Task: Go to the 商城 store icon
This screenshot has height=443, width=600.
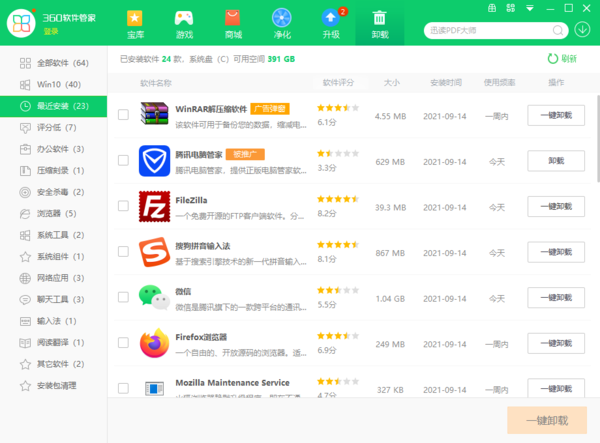Action: tap(233, 24)
